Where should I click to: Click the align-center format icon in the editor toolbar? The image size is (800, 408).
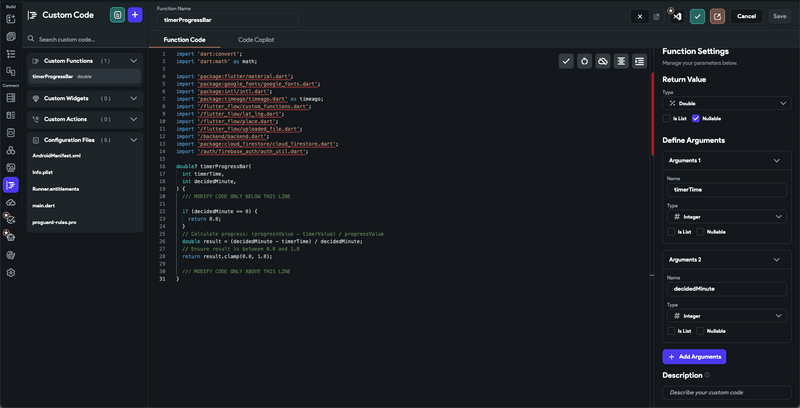point(621,61)
